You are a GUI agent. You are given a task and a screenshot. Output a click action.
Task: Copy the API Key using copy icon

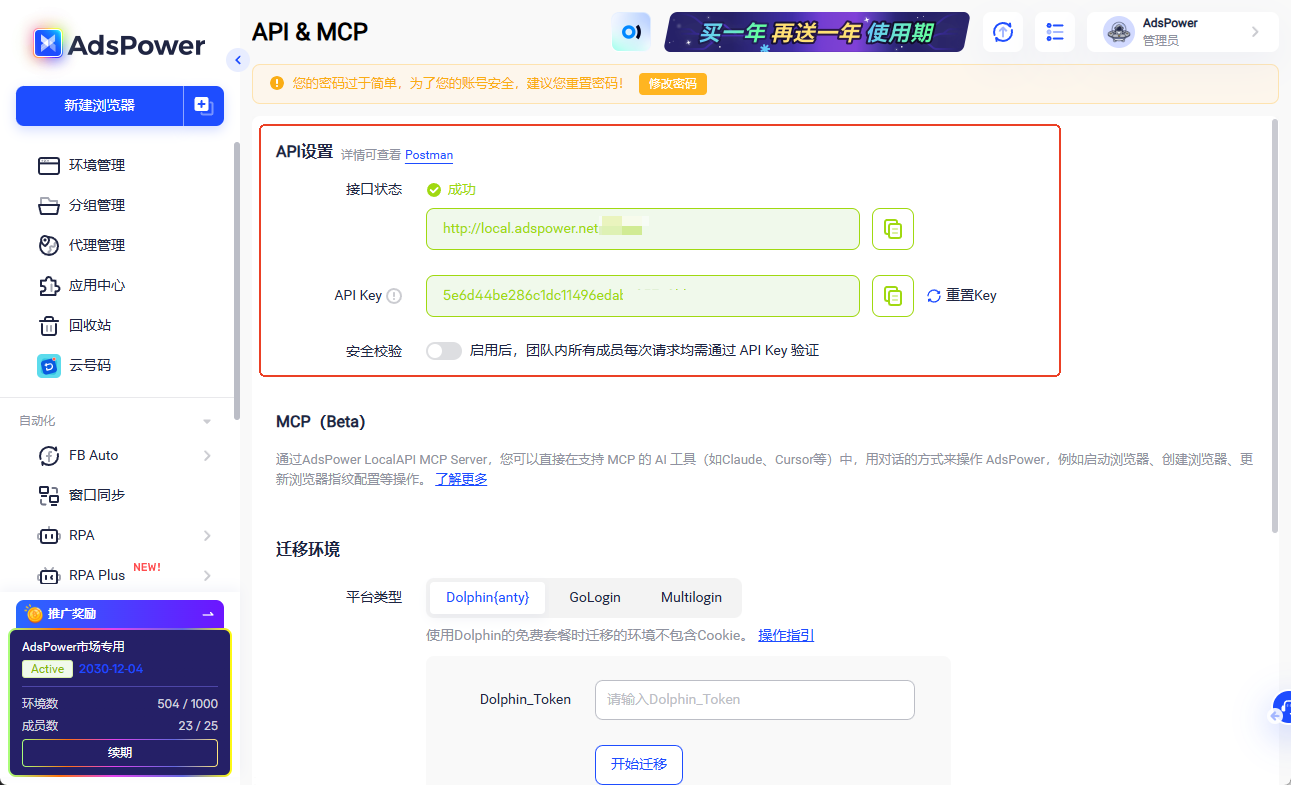(x=892, y=296)
